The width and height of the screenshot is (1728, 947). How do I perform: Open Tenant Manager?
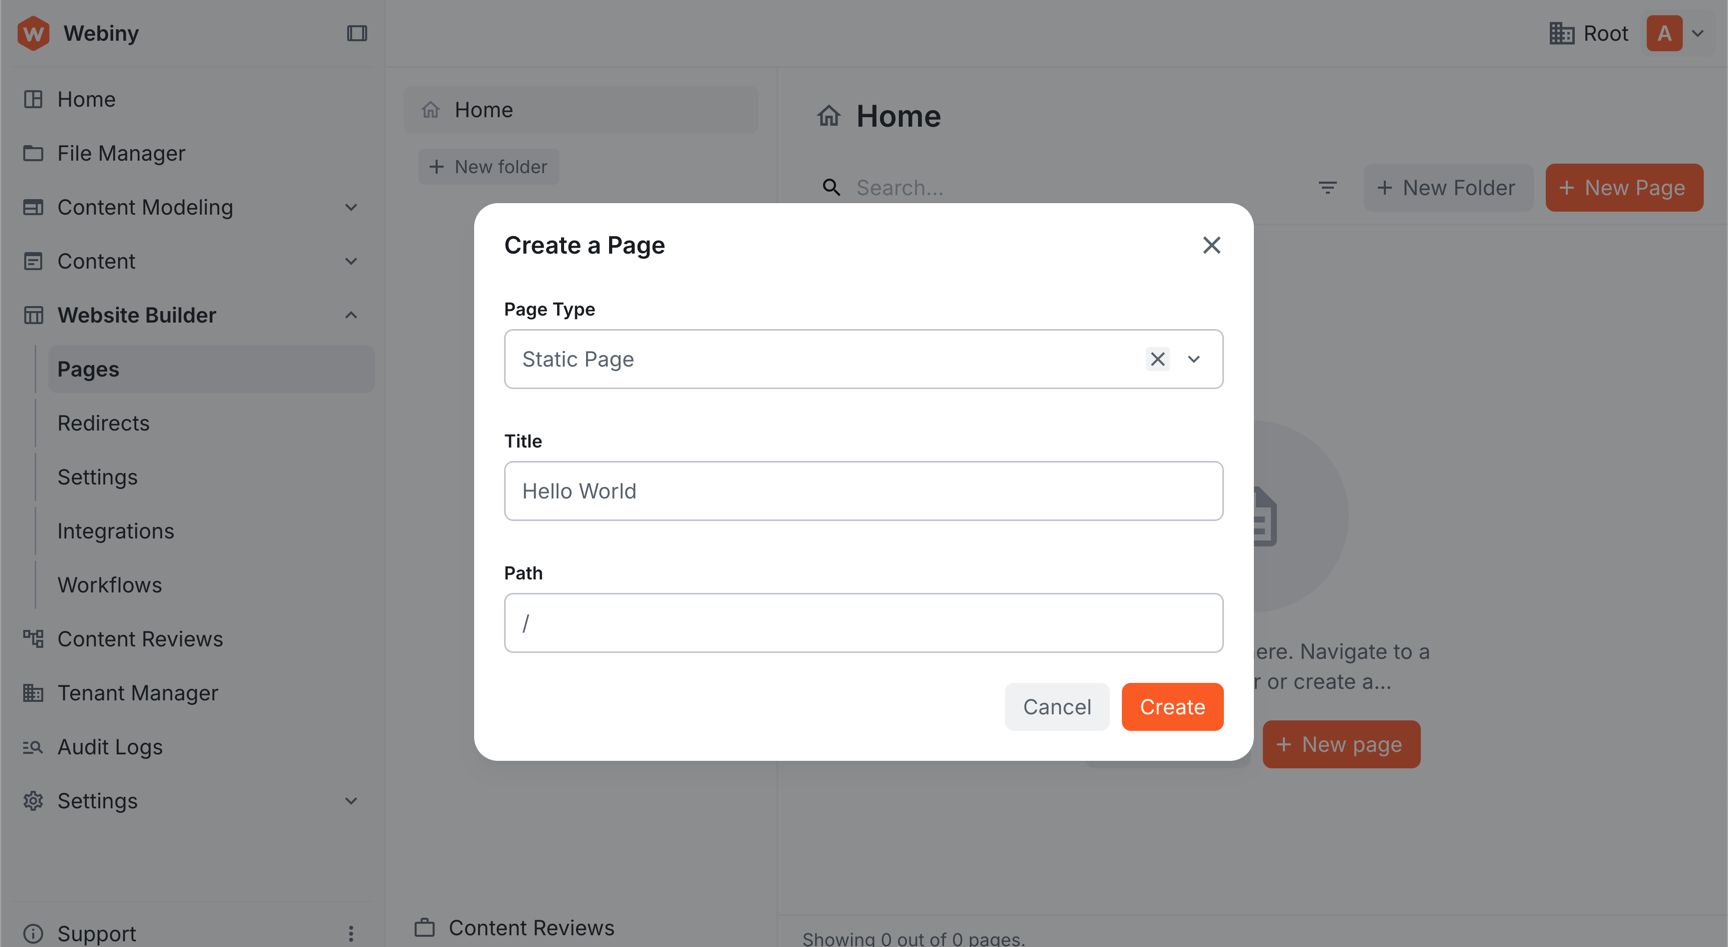click(x=138, y=692)
